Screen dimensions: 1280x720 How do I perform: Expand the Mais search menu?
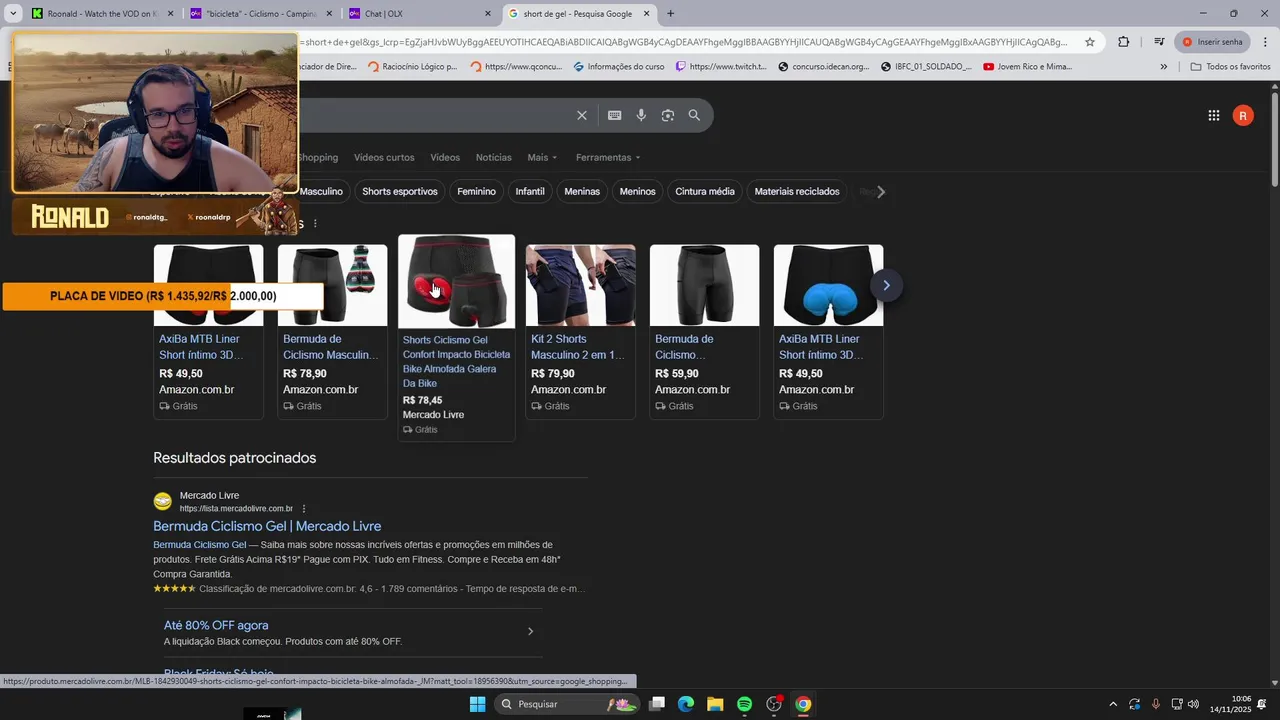click(x=542, y=157)
